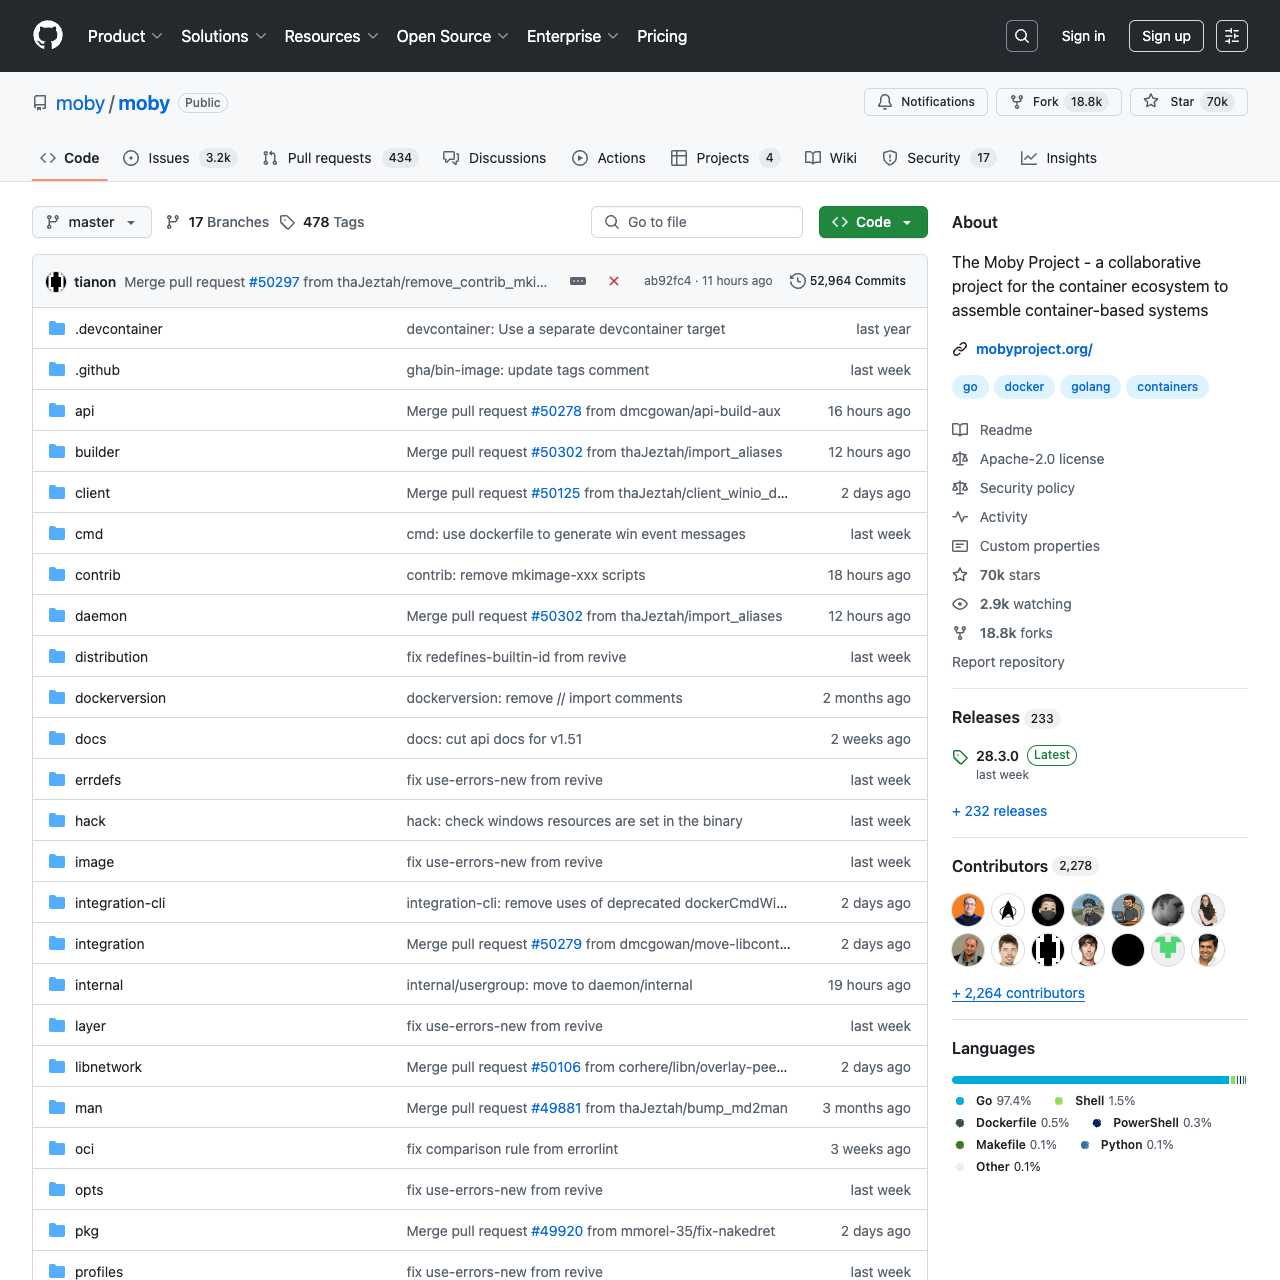This screenshot has height=1280, width=1280.
Task: Open the Security tab
Action: 939,158
